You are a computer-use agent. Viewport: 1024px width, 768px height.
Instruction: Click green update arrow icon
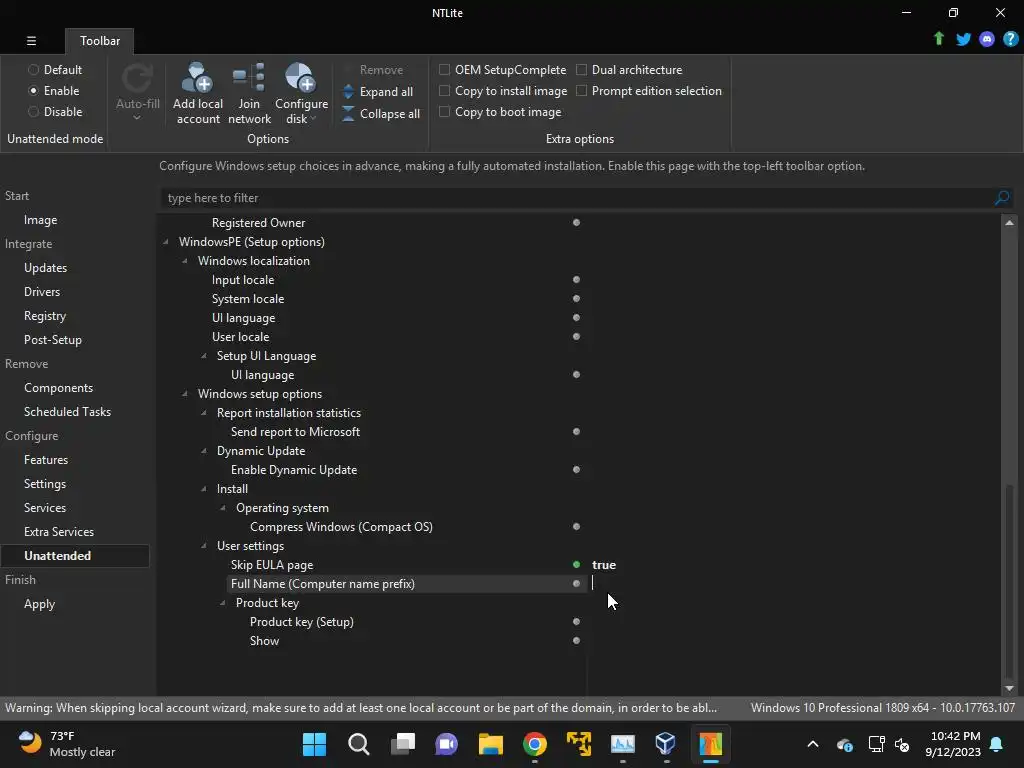[x=938, y=39]
